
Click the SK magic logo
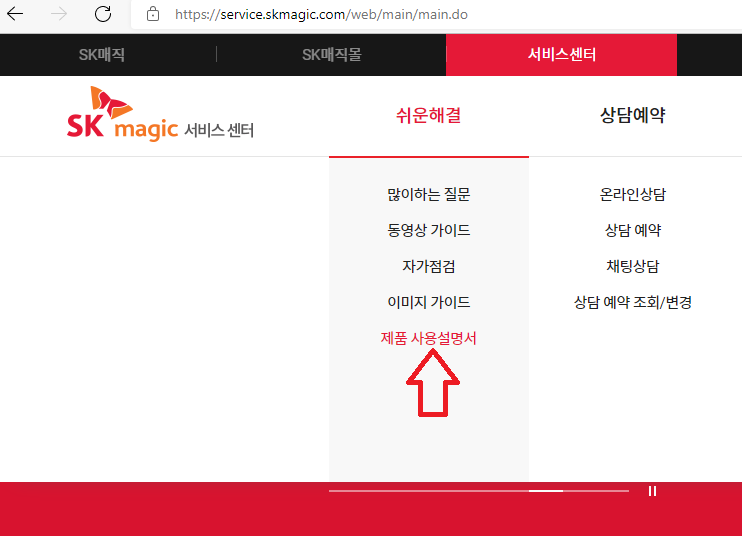click(160, 116)
